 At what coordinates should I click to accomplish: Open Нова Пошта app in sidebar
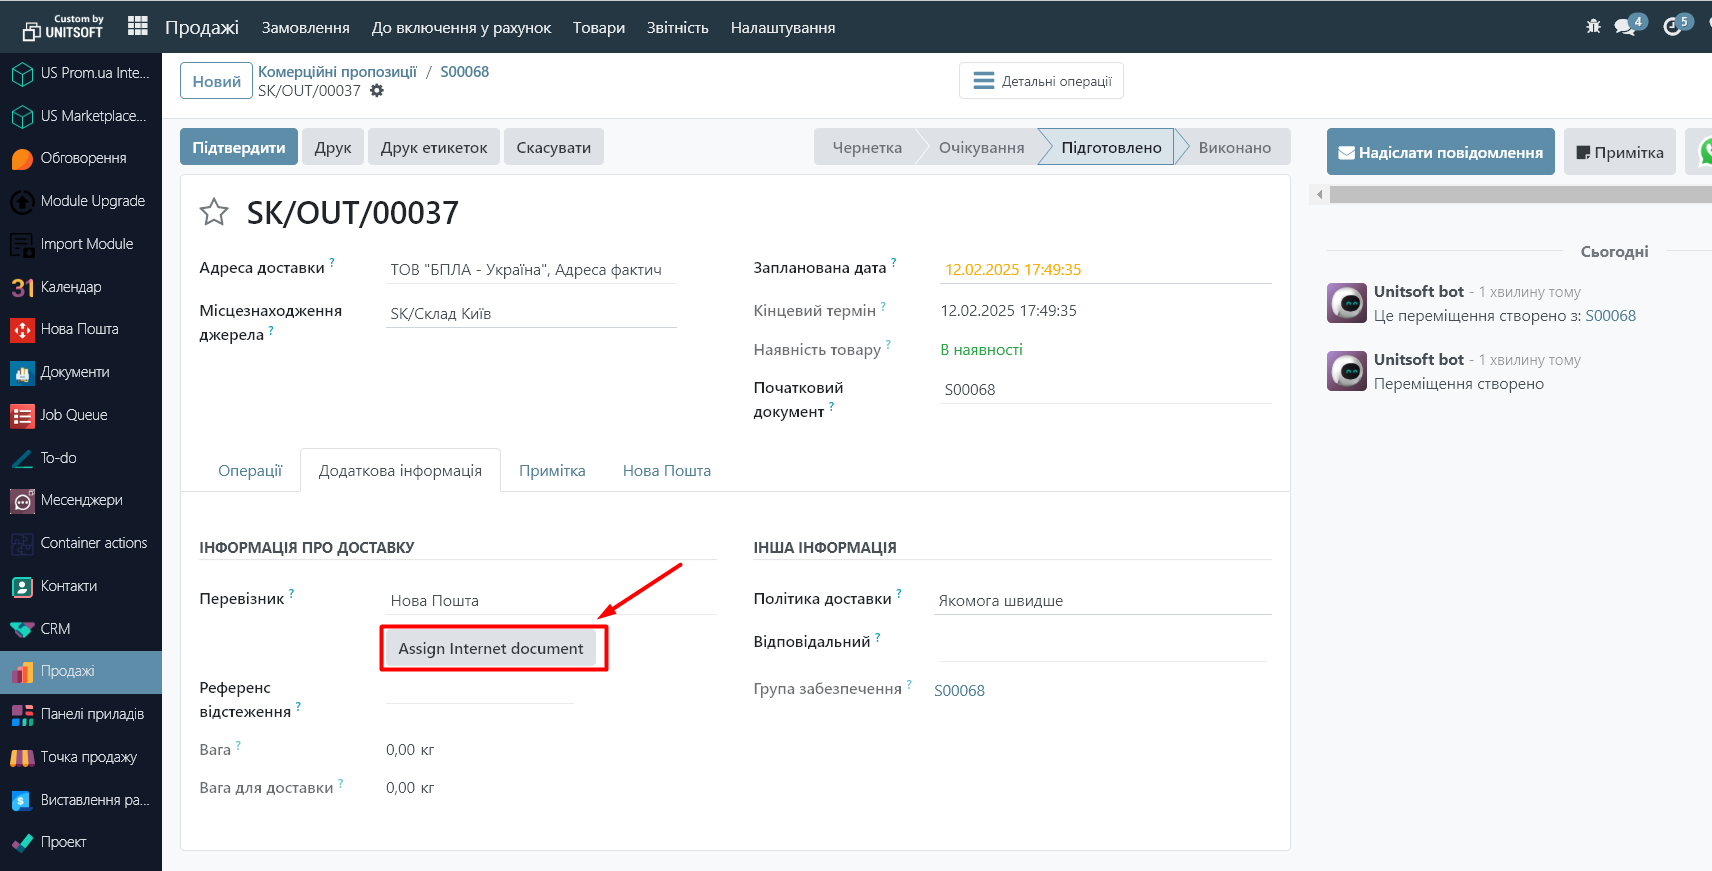(x=79, y=329)
